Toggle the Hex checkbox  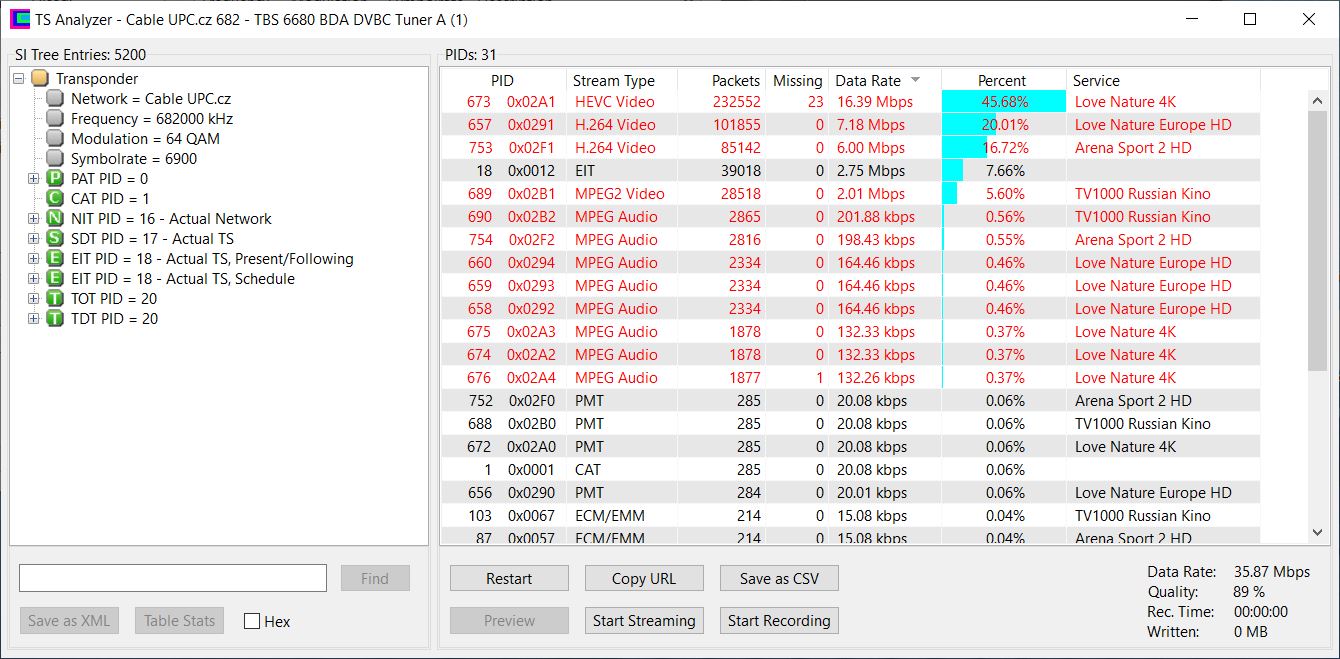[252, 621]
